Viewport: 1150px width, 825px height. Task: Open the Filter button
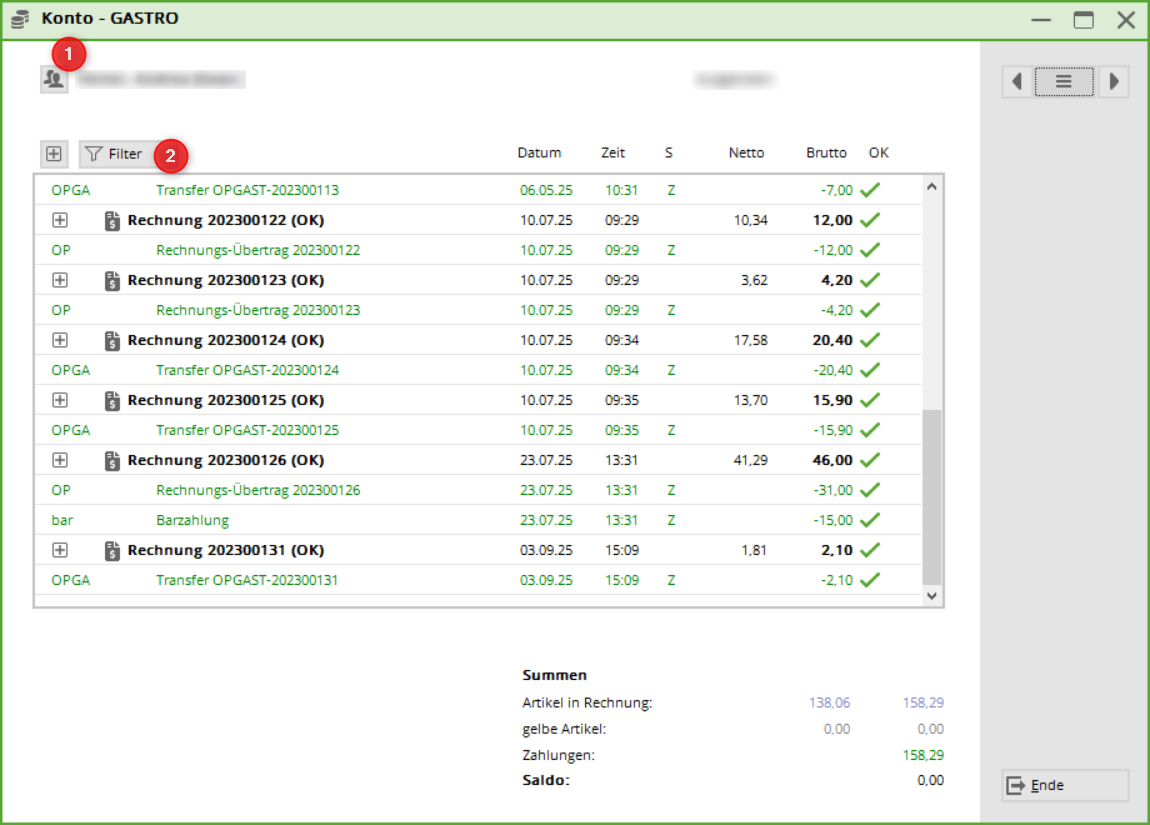[x=115, y=154]
